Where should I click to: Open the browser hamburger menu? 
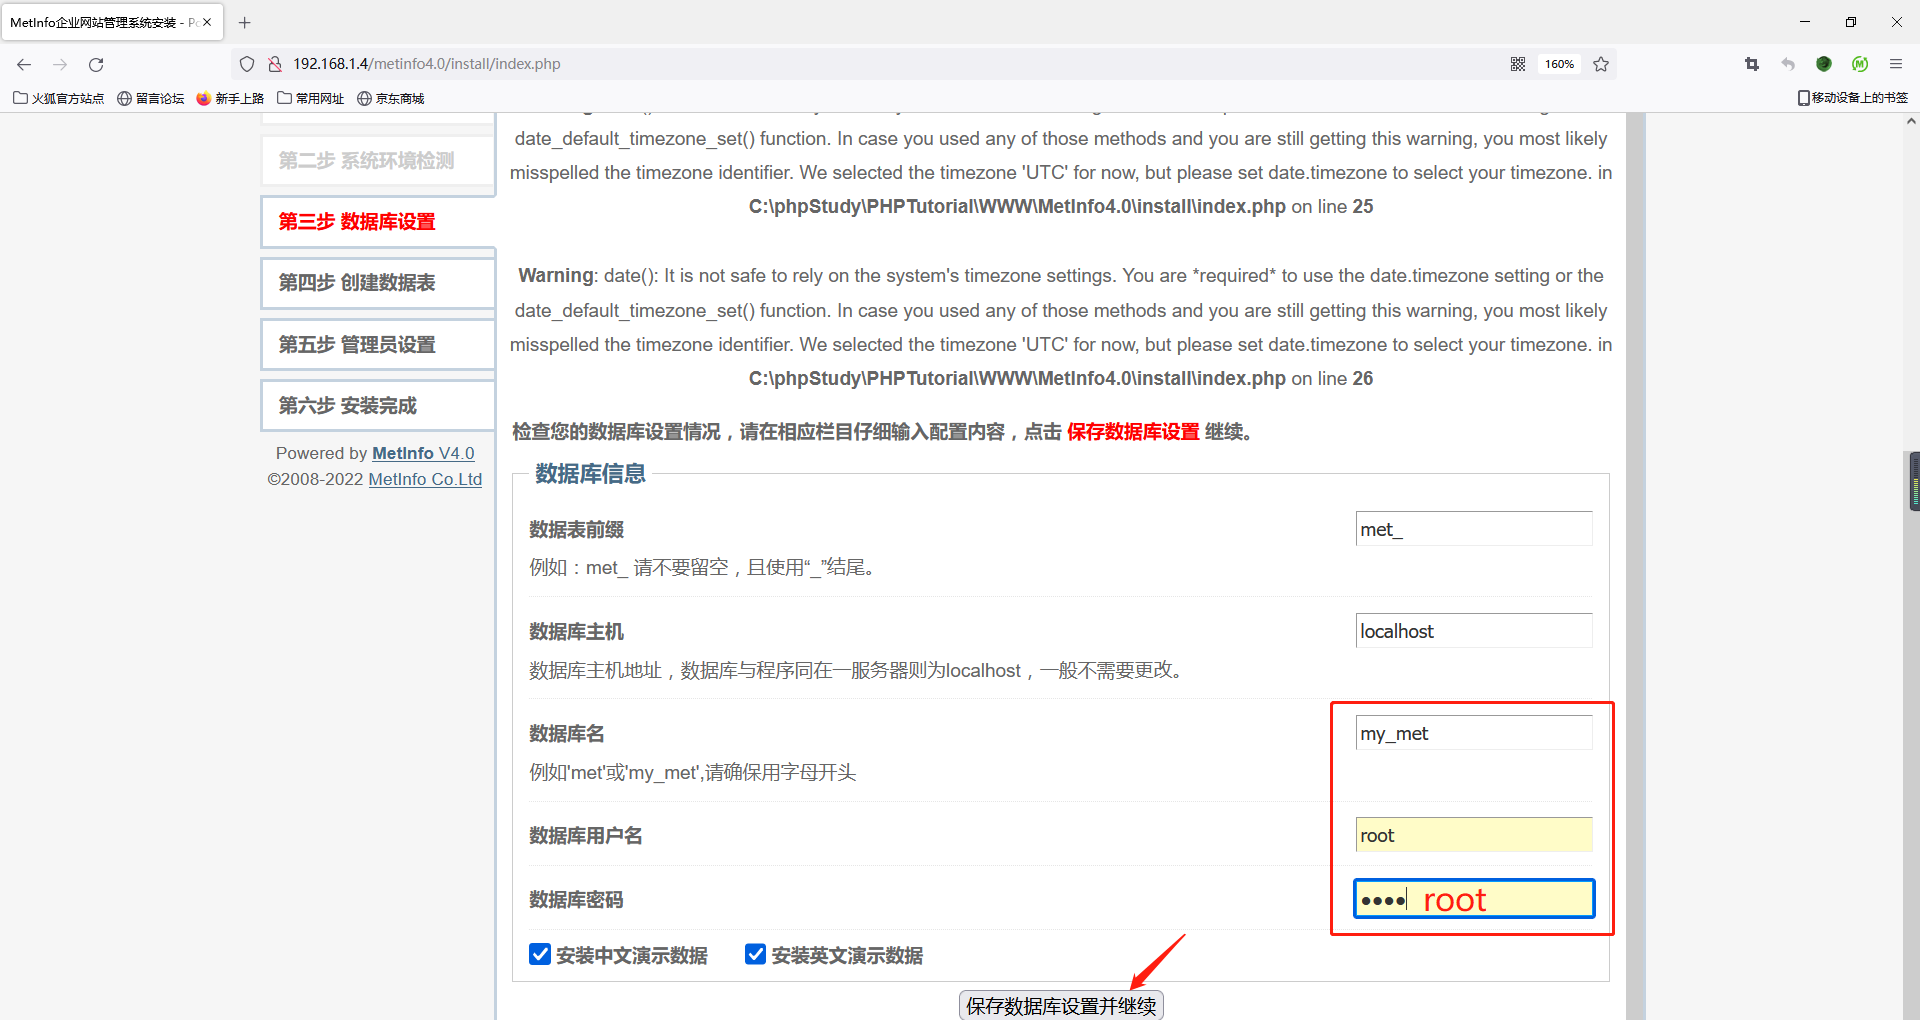(1896, 64)
